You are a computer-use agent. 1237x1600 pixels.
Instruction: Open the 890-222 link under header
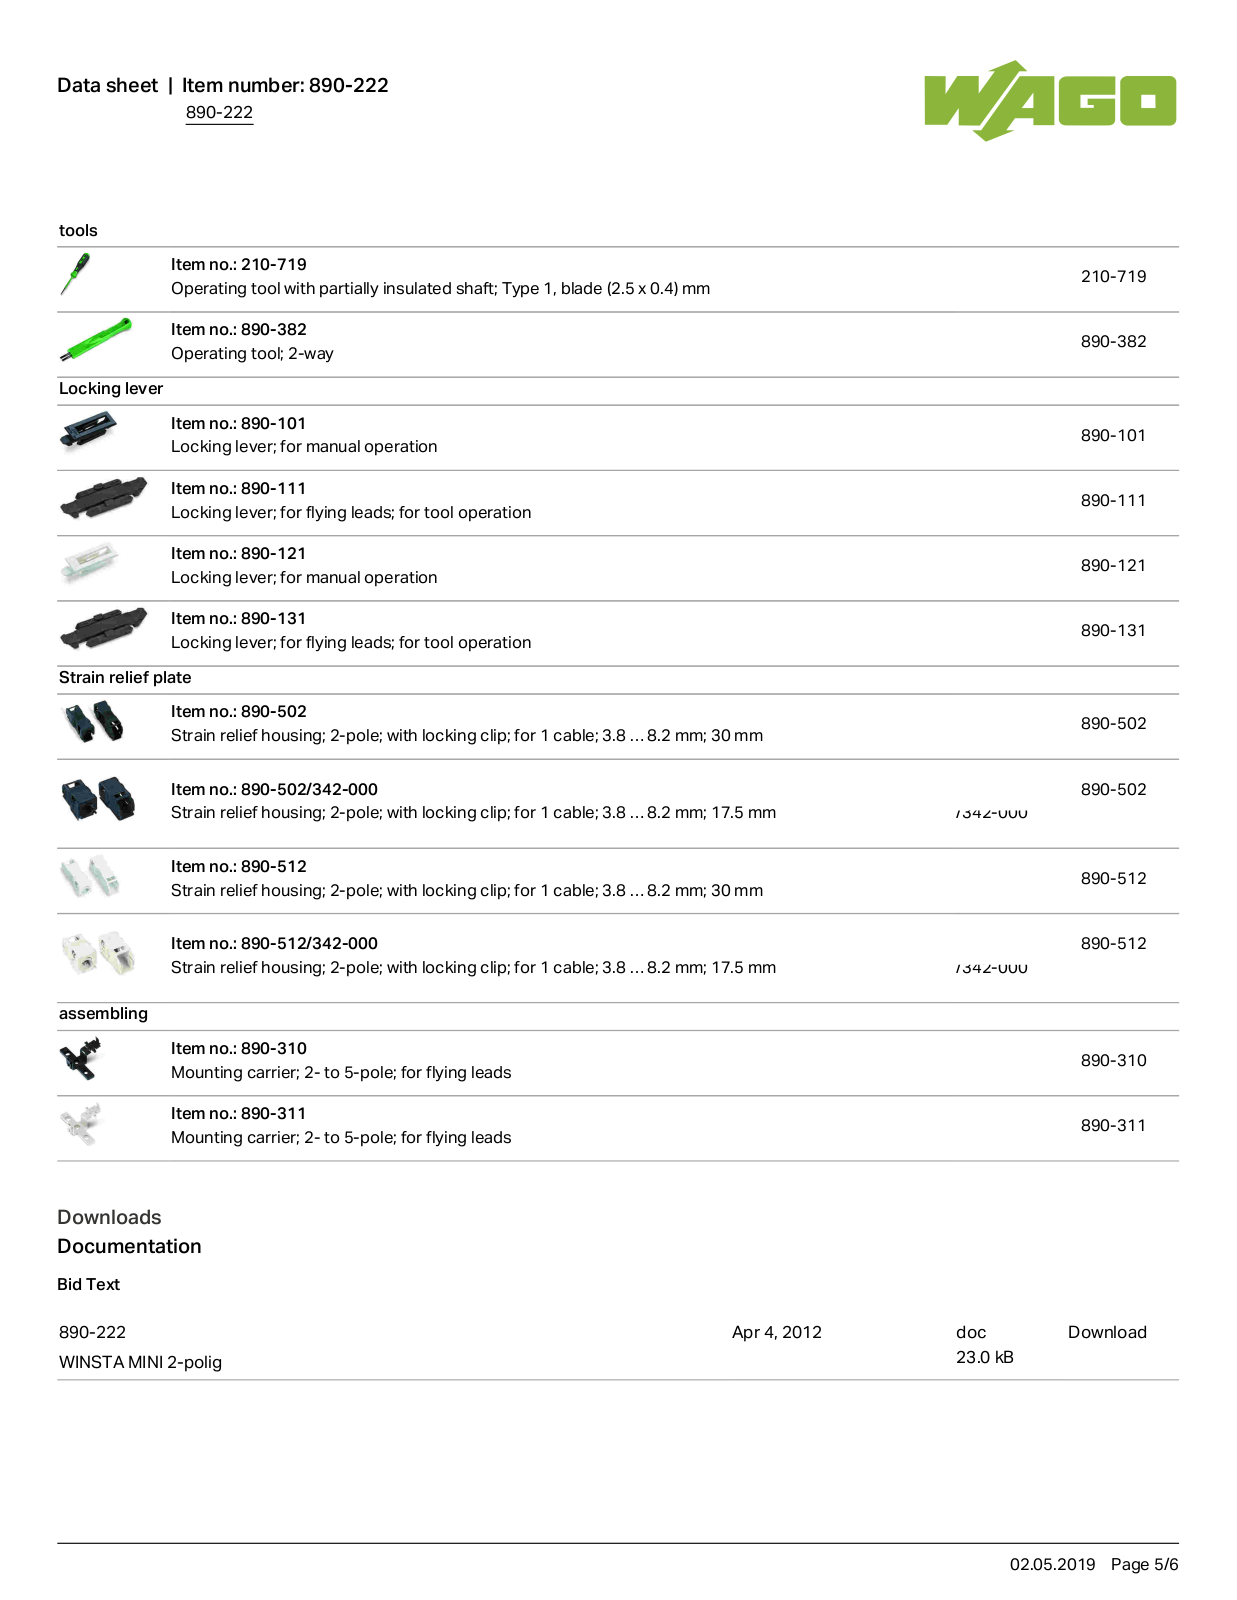(219, 113)
